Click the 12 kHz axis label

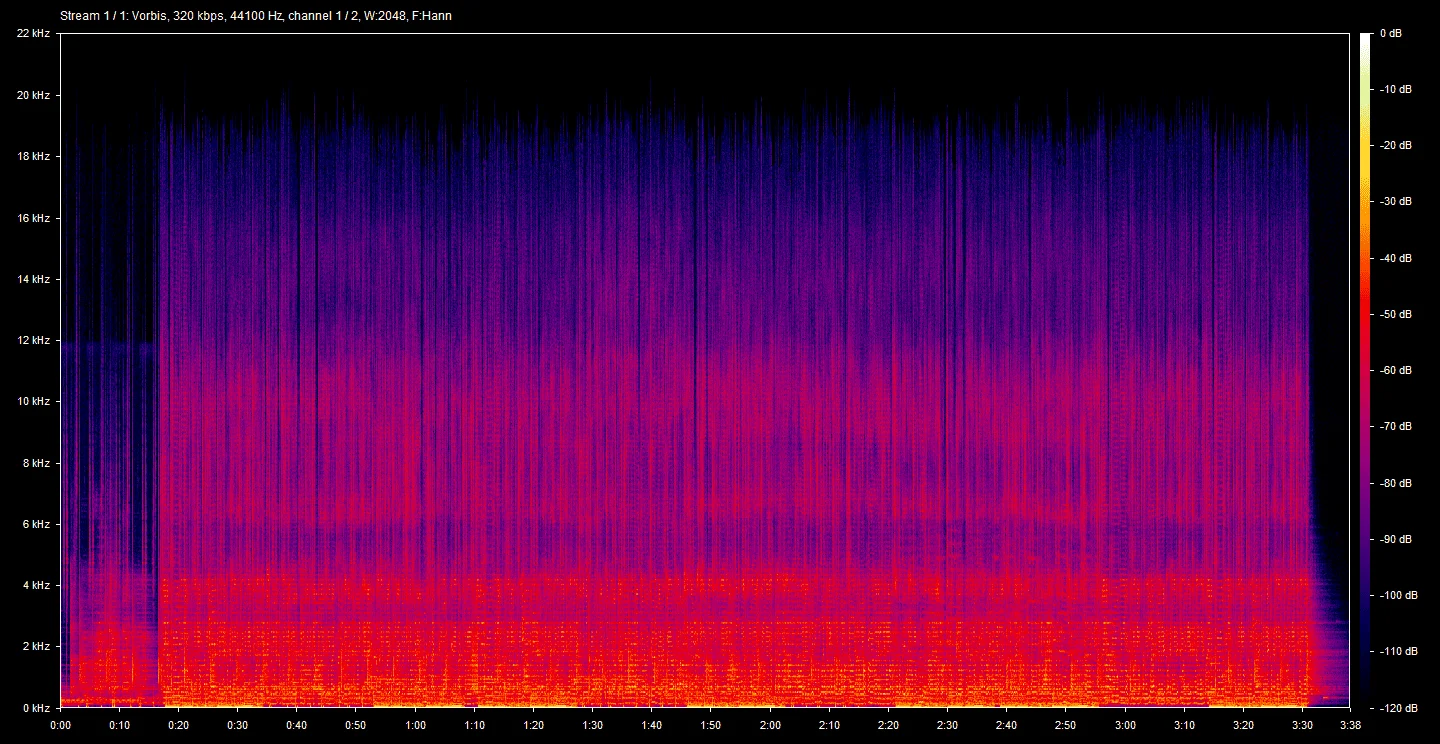(33, 340)
